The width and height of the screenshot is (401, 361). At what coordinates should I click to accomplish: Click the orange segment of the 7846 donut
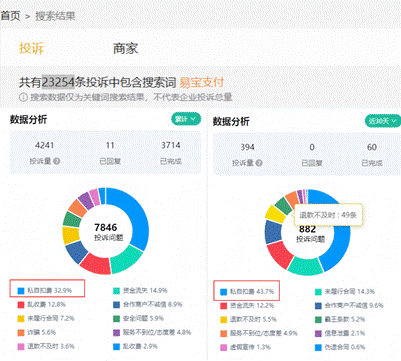click(78, 208)
